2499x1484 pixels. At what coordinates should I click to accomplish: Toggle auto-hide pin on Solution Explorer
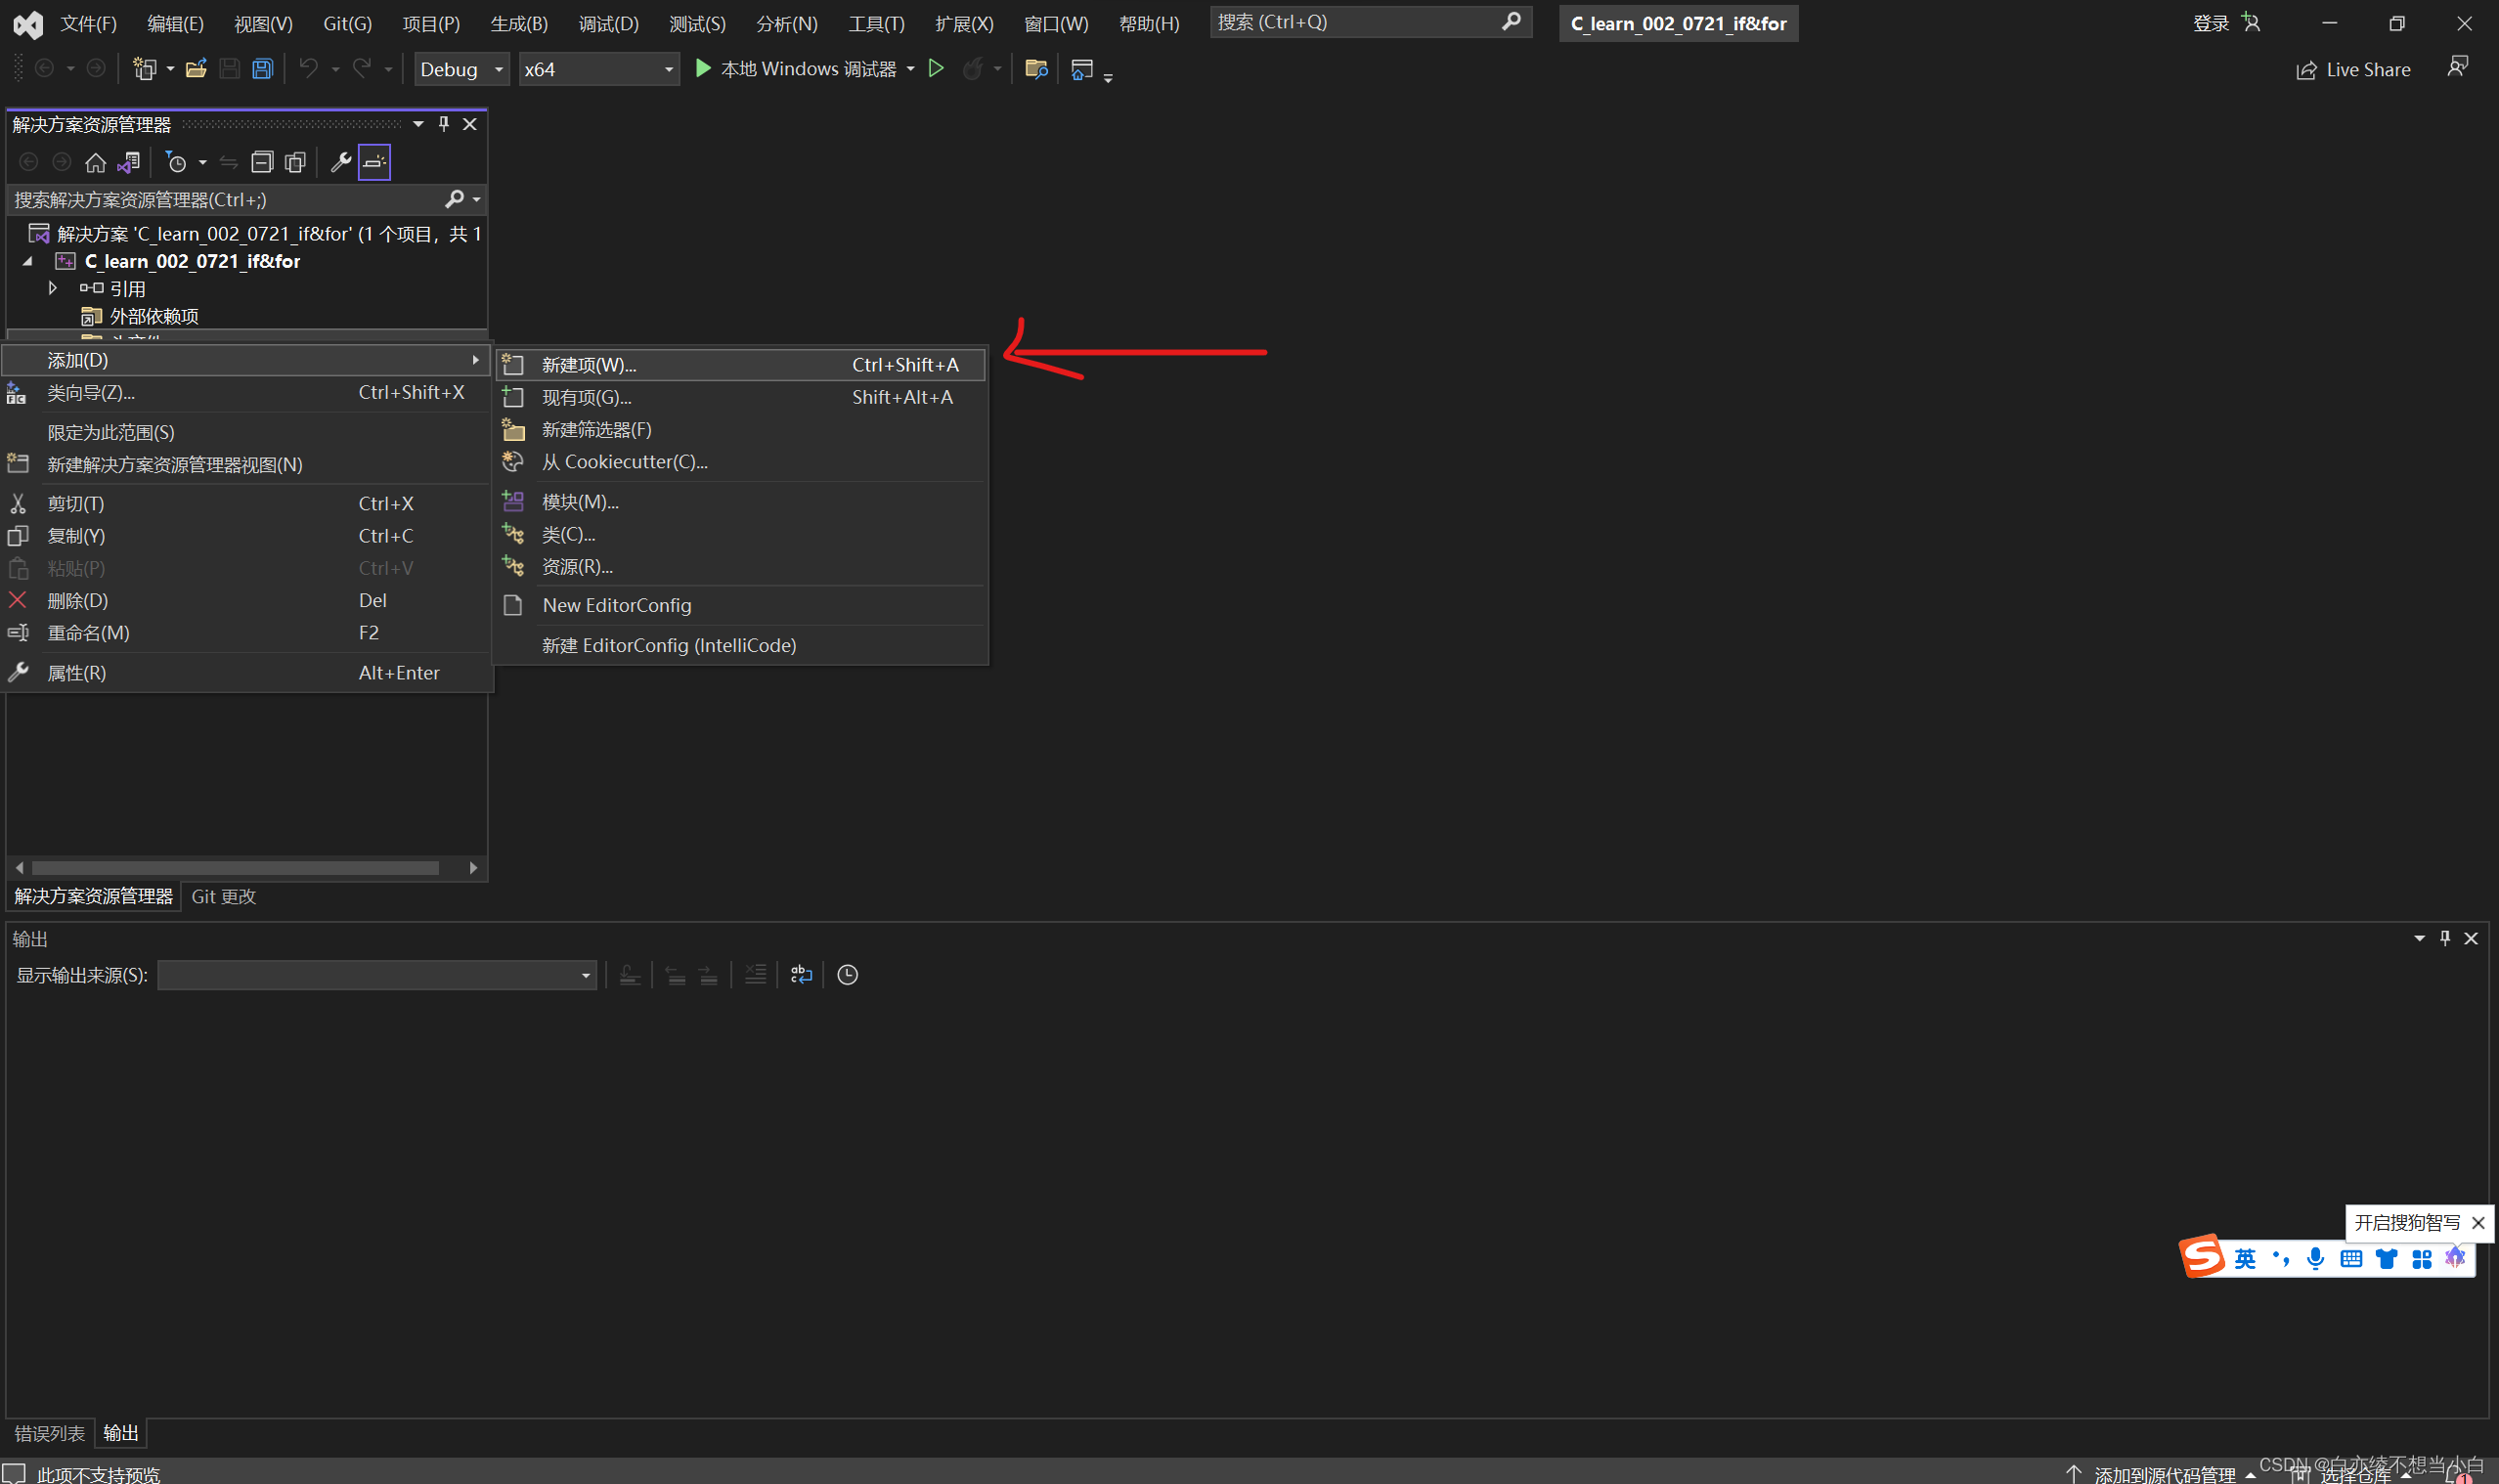click(444, 124)
